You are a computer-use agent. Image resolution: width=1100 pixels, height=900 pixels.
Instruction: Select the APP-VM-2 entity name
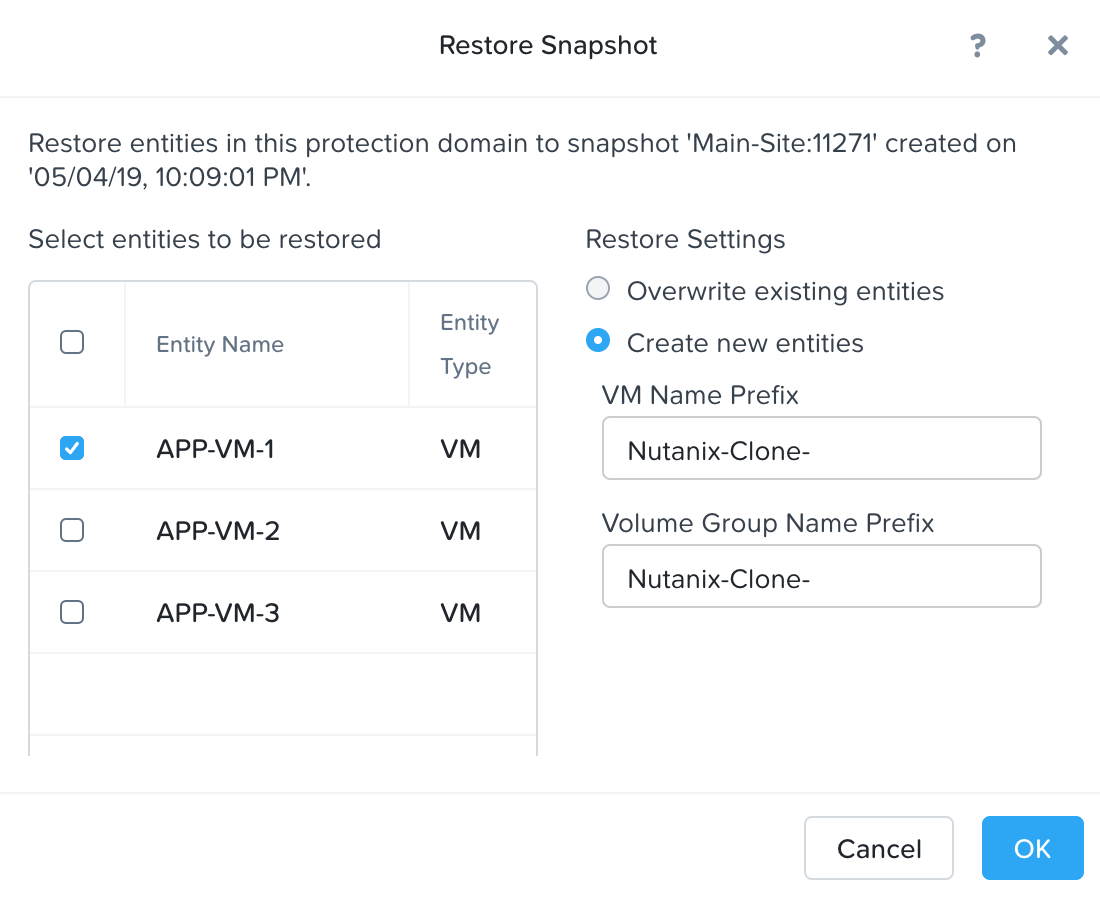point(218,531)
